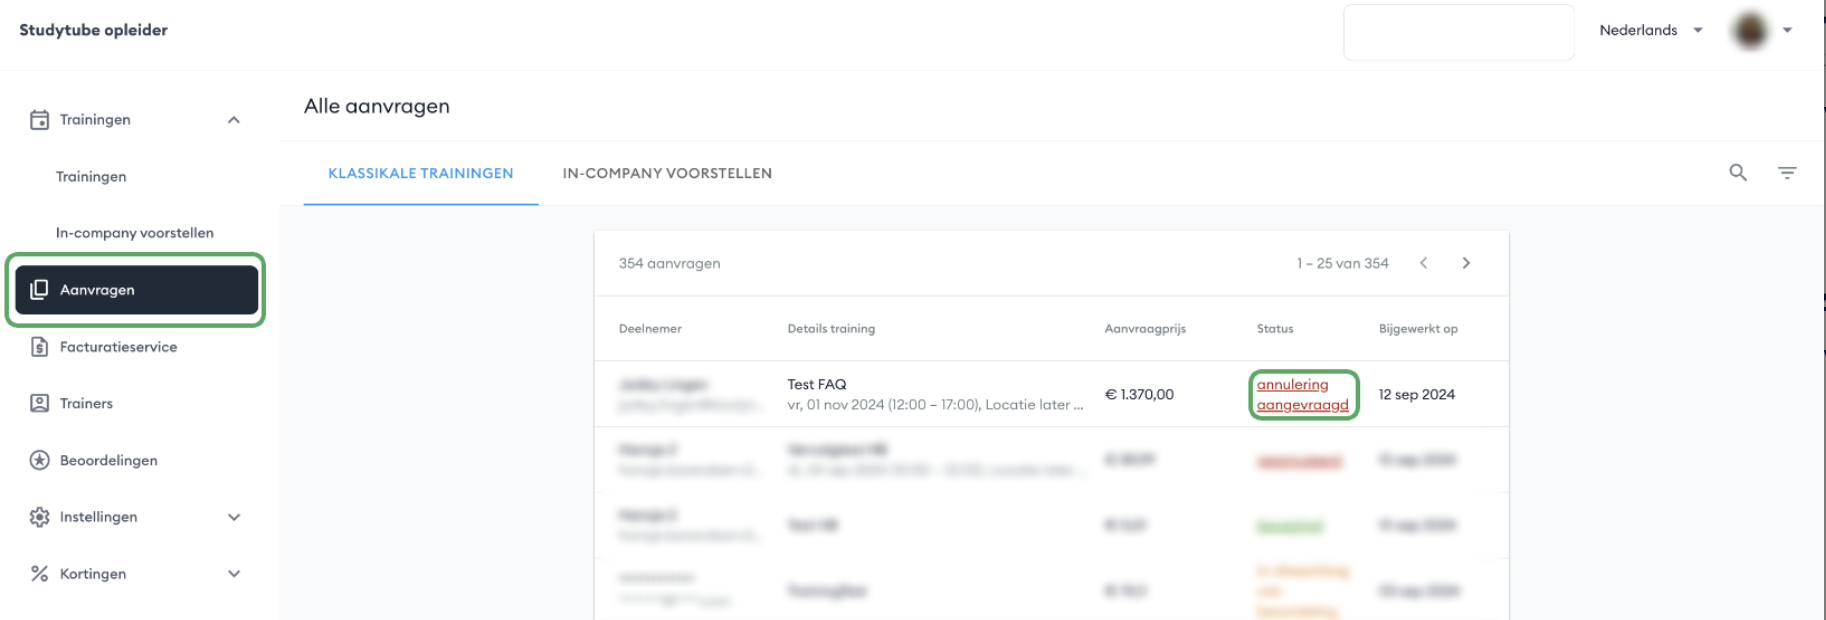1826x620 pixels.
Task: Click the Facturatieservice invoice icon
Action: coord(39,347)
